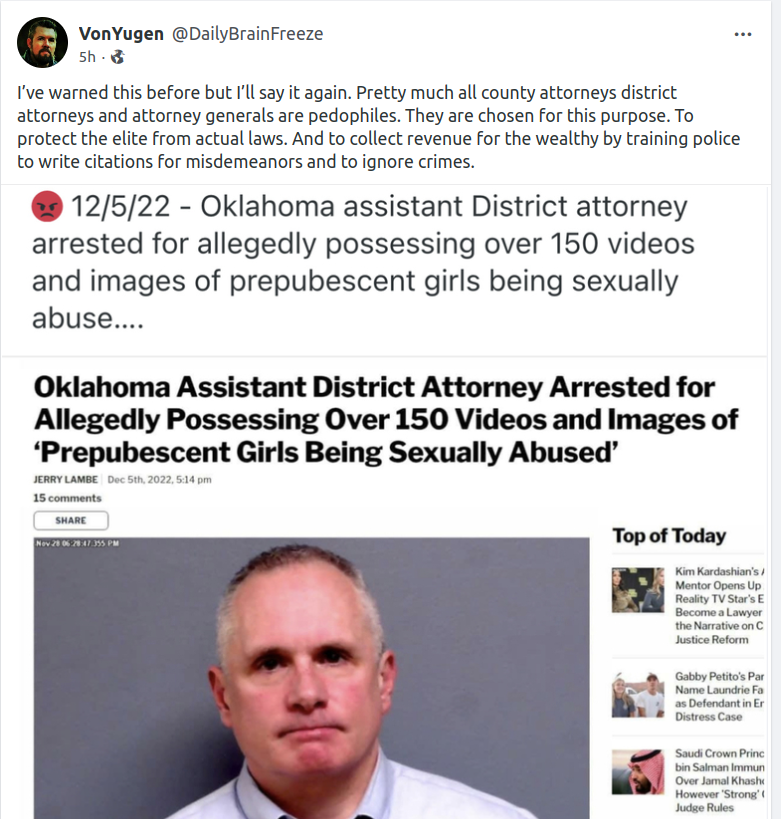This screenshot has height=819, width=781.
Task: Click the 12/5/22 link preview title
Action: 363,262
